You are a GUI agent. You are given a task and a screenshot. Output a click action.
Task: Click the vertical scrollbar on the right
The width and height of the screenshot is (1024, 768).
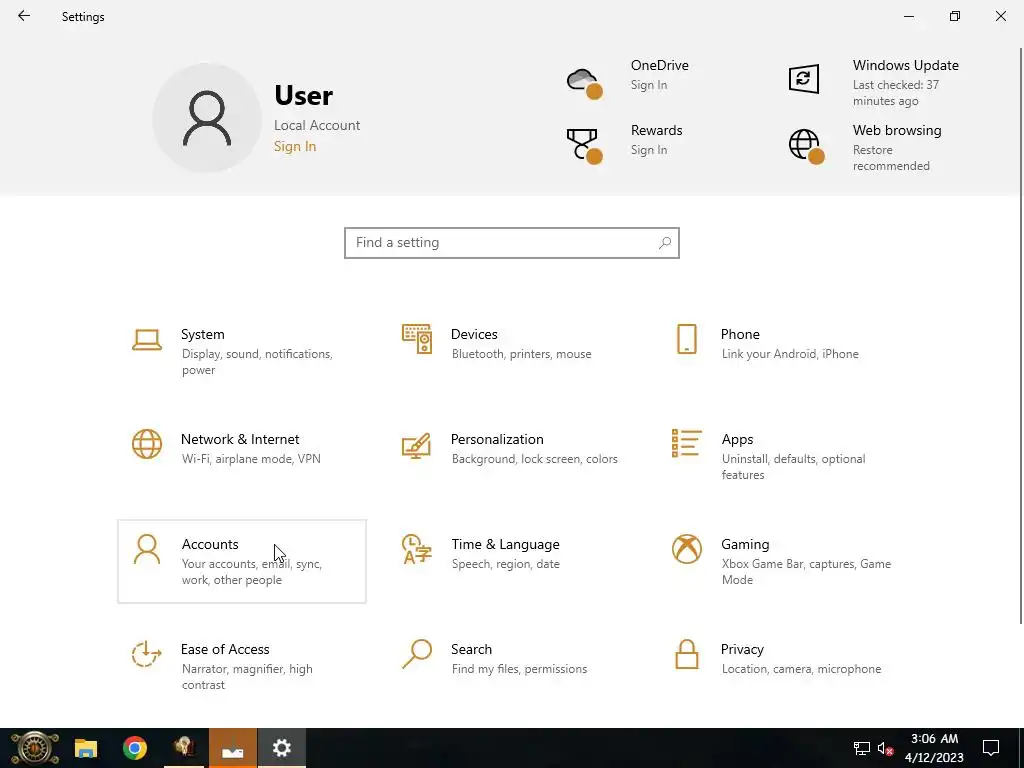coord(1020,334)
